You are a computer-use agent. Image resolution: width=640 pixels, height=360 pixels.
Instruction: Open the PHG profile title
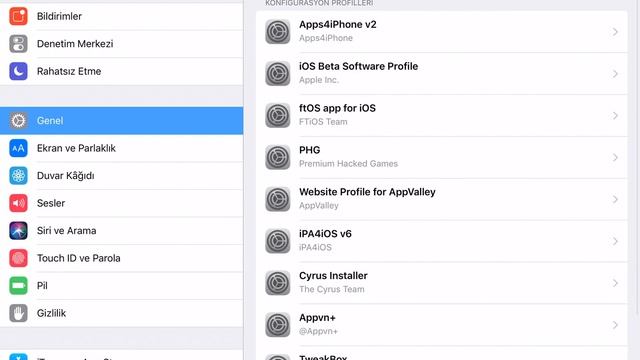click(x=309, y=150)
